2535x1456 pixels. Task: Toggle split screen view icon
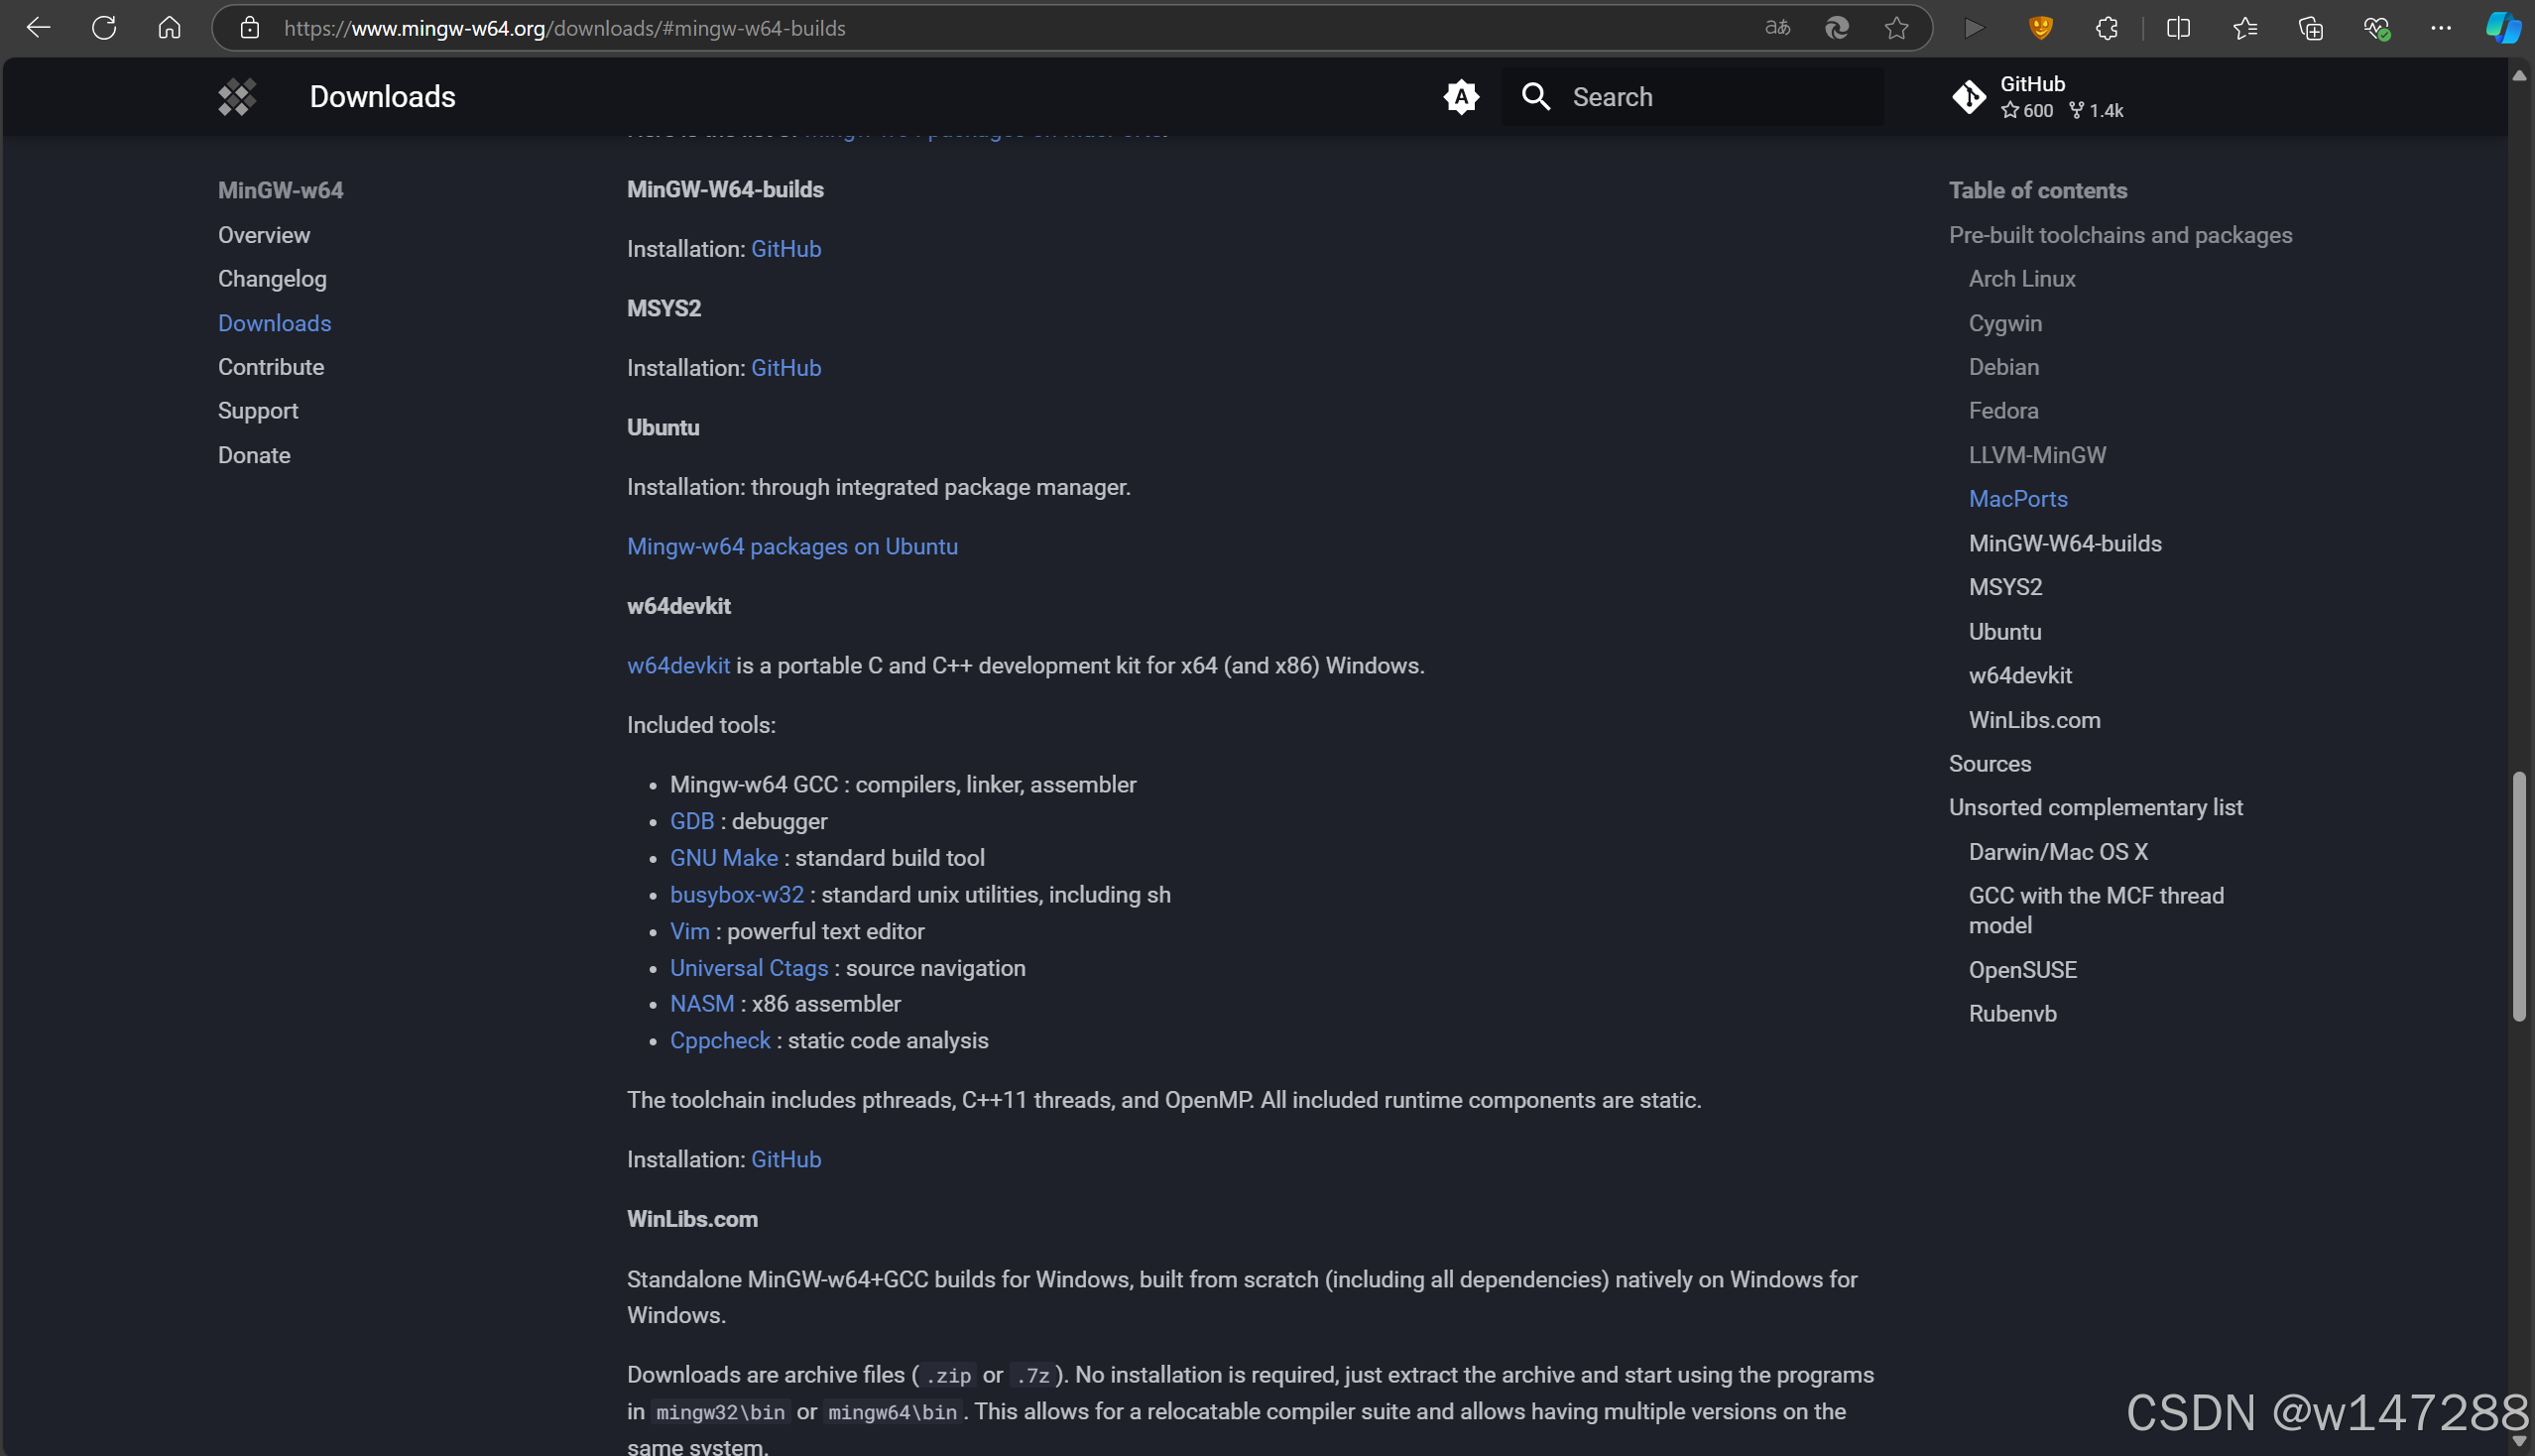click(2178, 28)
